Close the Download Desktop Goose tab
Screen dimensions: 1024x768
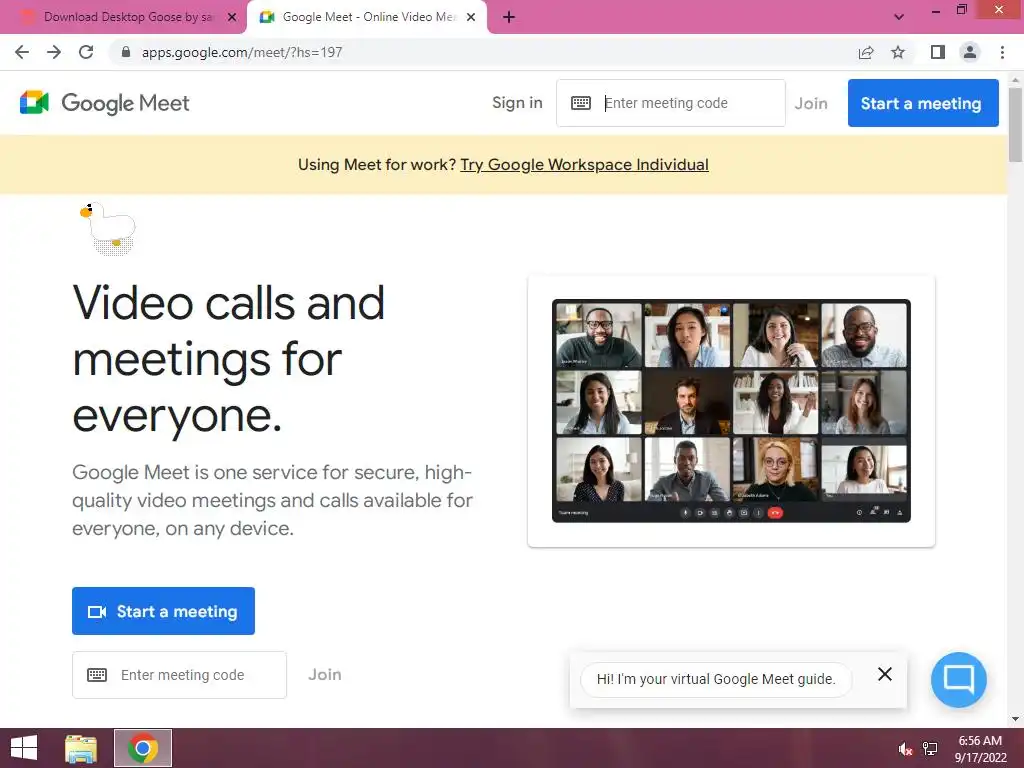tap(232, 17)
